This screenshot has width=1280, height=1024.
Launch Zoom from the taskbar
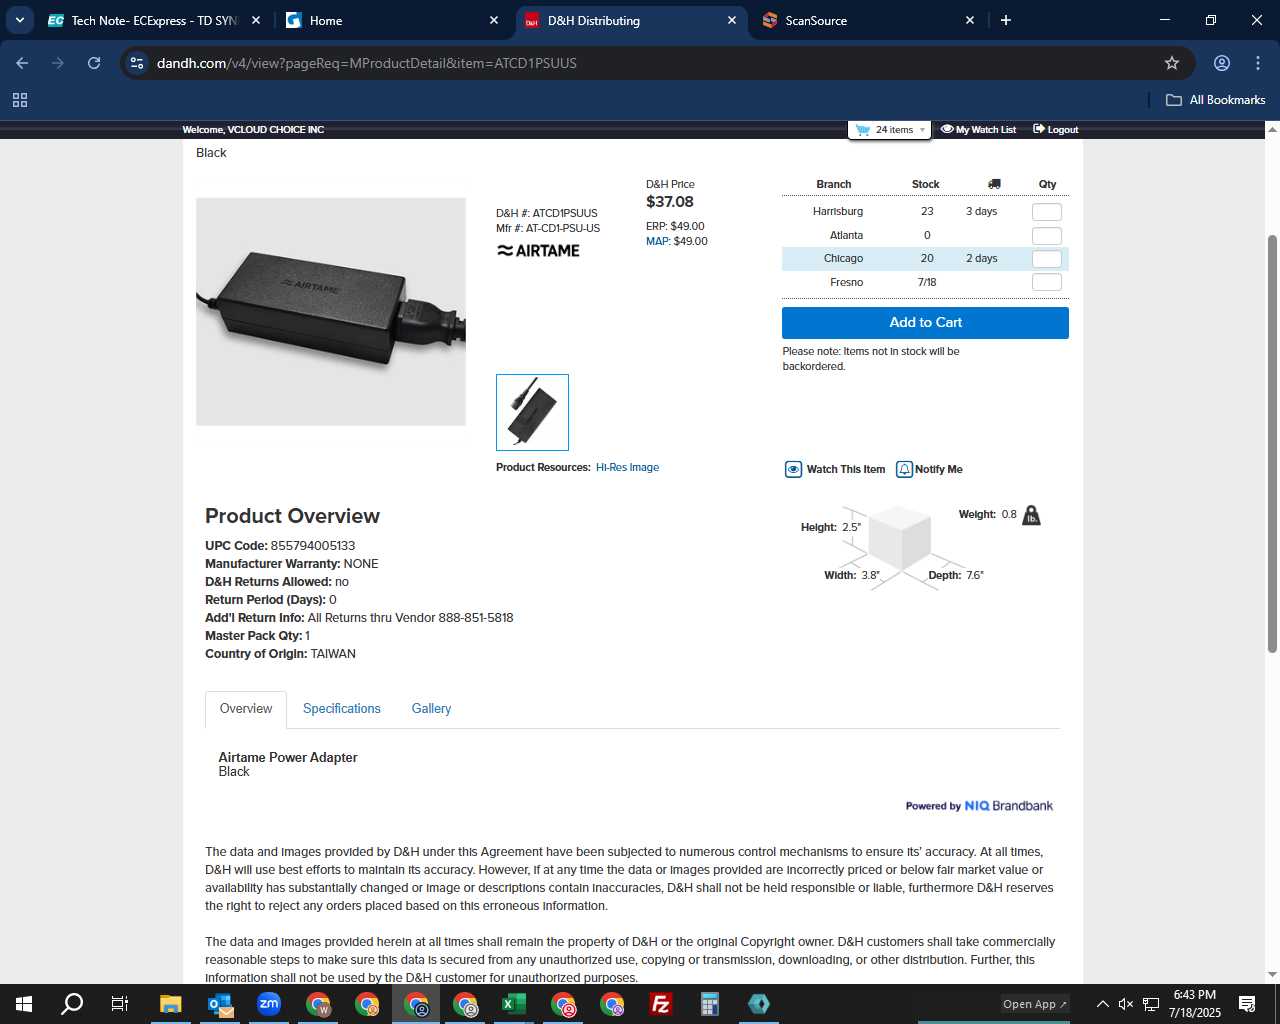coord(269,1004)
